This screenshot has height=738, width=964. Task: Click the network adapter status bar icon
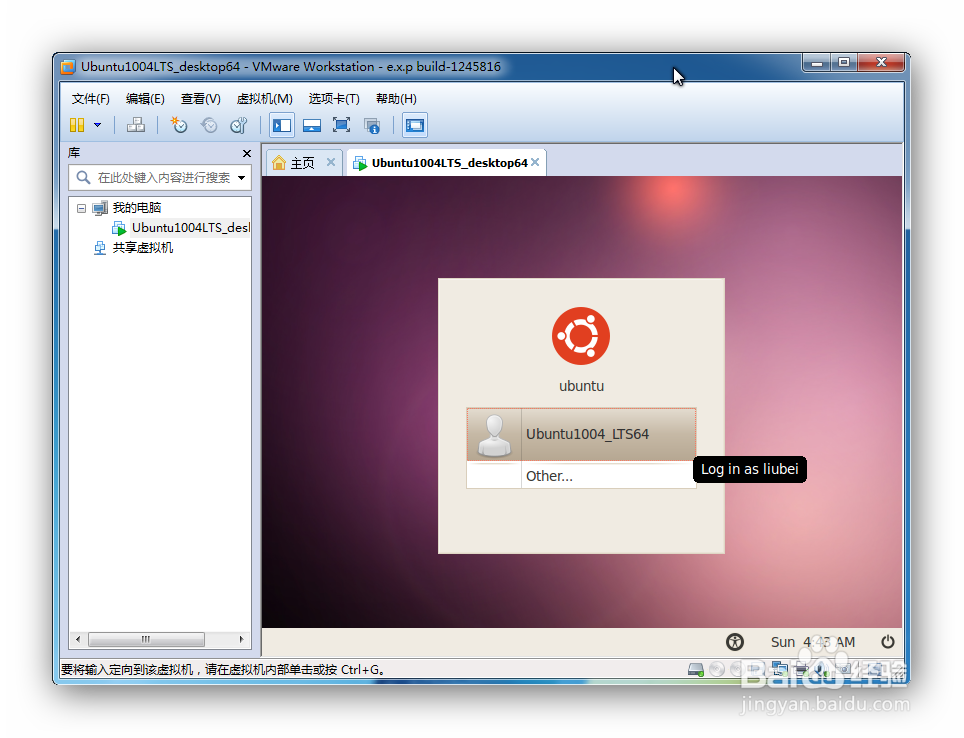click(780, 669)
